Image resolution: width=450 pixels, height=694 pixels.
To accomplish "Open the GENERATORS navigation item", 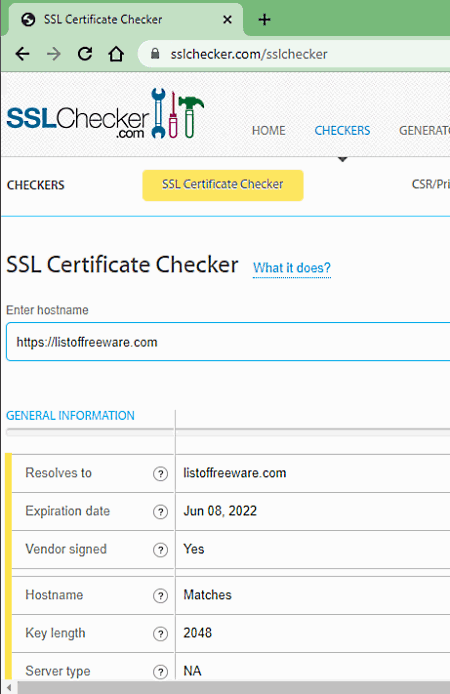I will (x=424, y=131).
